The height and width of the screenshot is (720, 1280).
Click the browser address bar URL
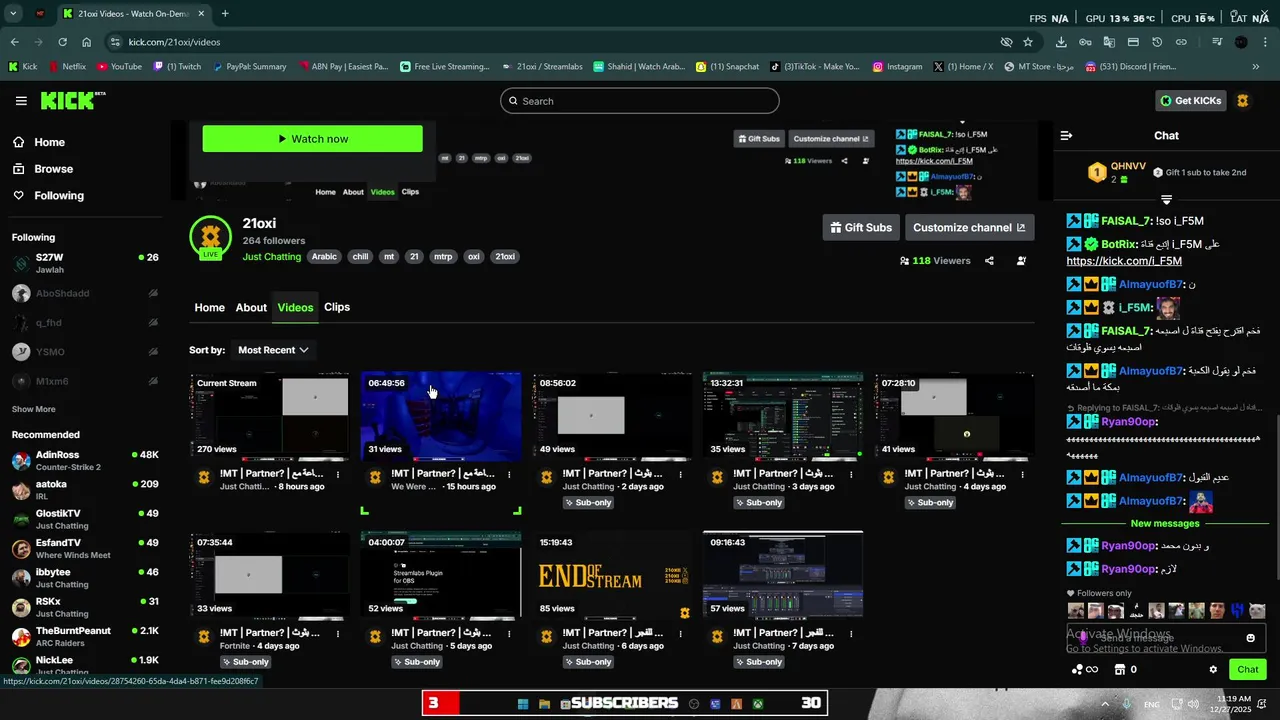tap(174, 42)
